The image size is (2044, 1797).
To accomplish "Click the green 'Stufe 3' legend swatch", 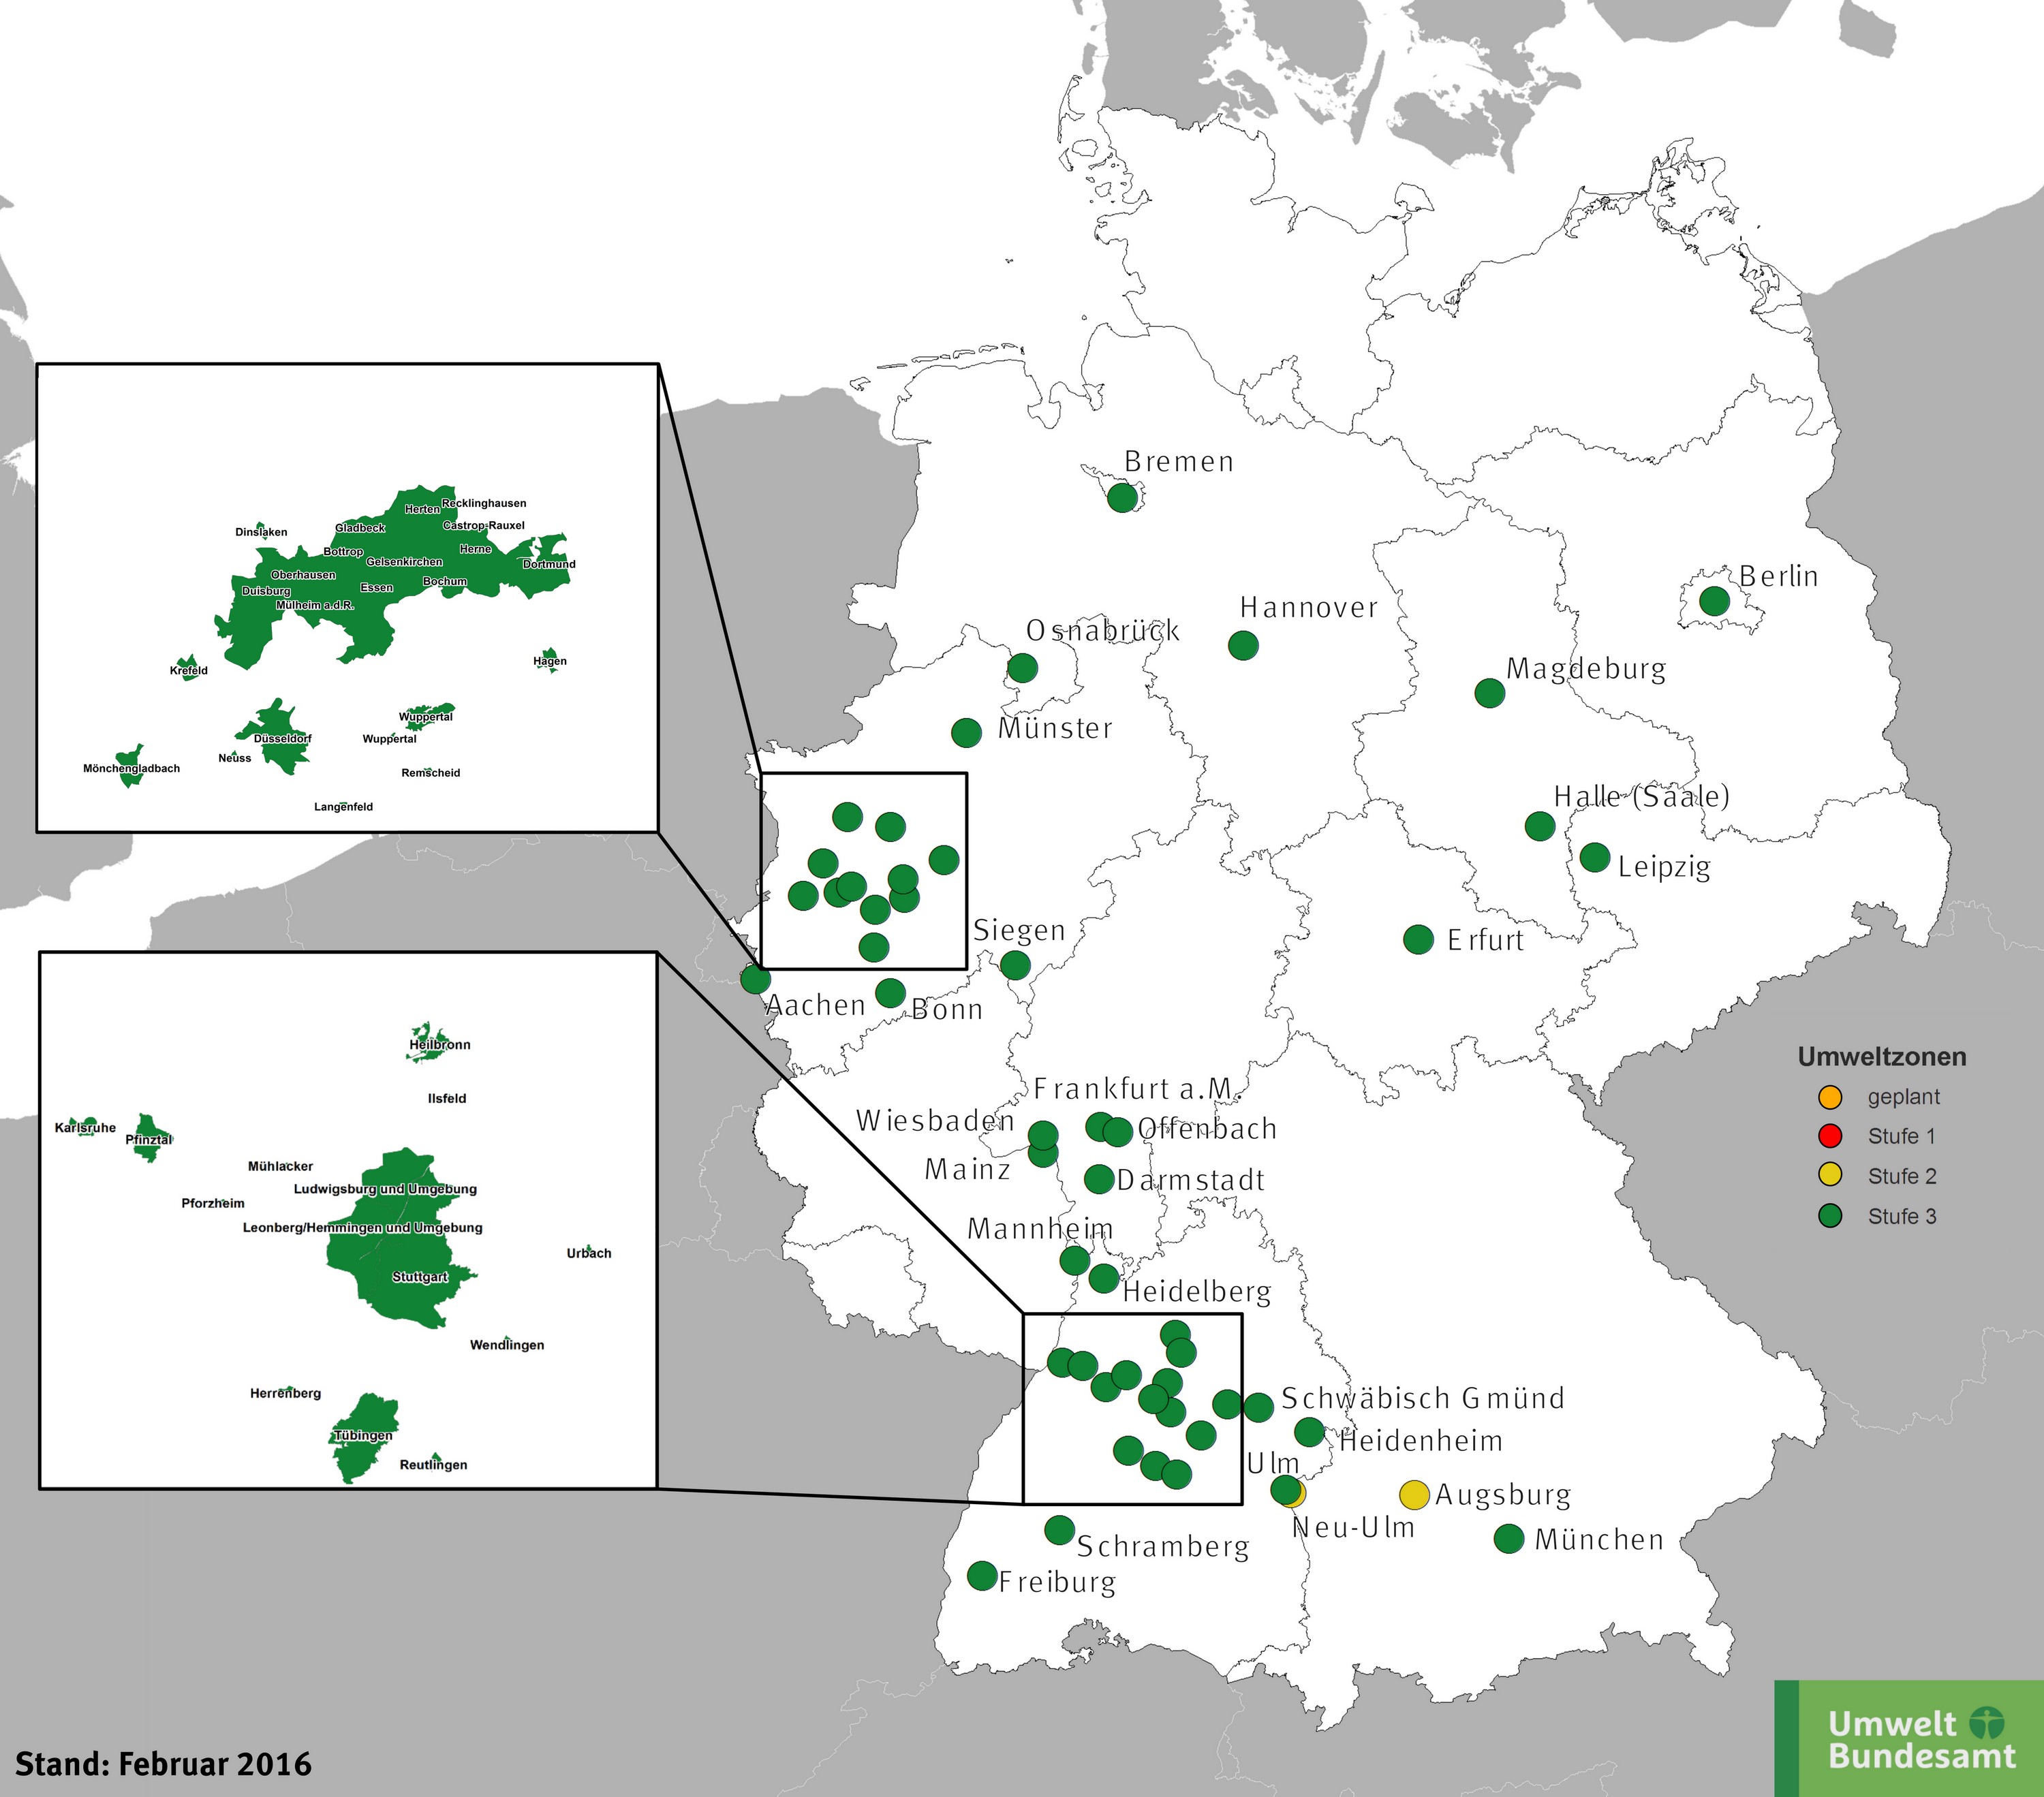I will coord(1830,1216).
